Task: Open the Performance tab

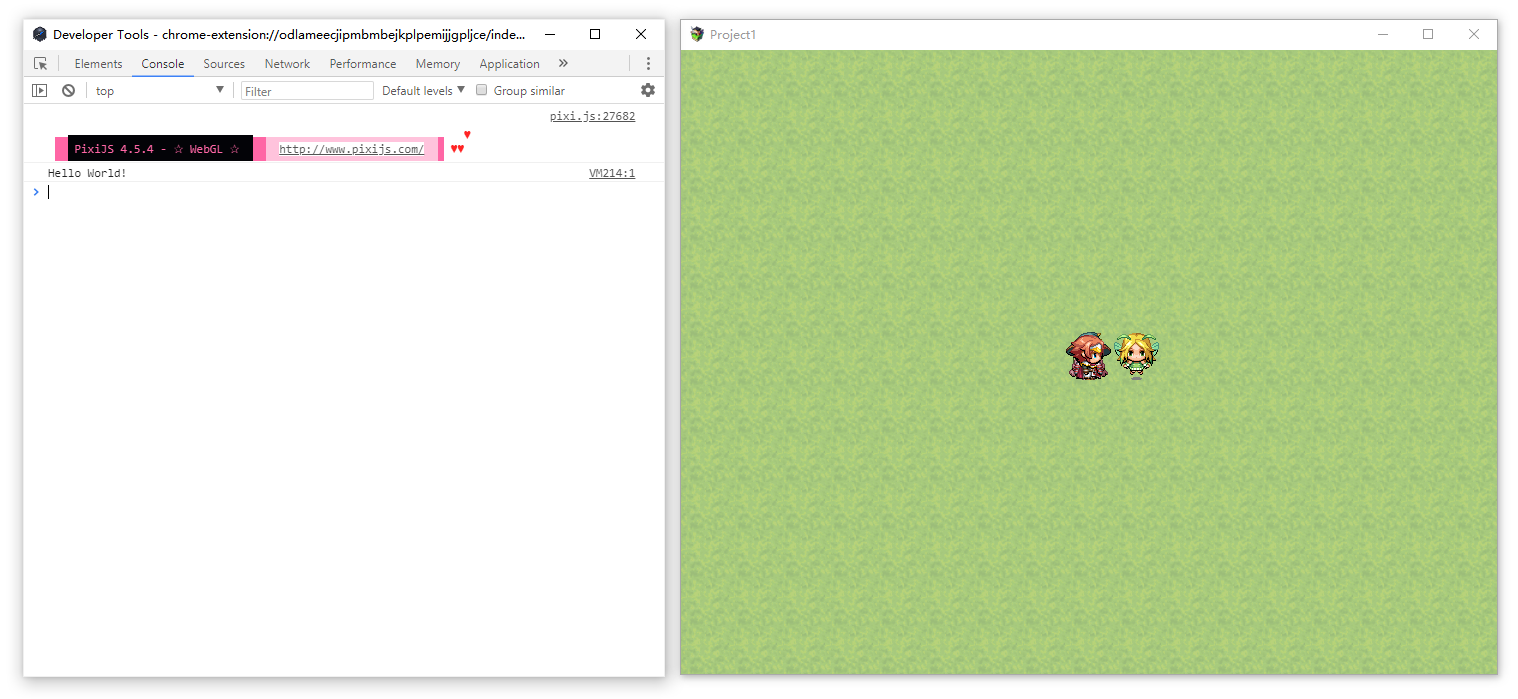Action: [x=363, y=63]
